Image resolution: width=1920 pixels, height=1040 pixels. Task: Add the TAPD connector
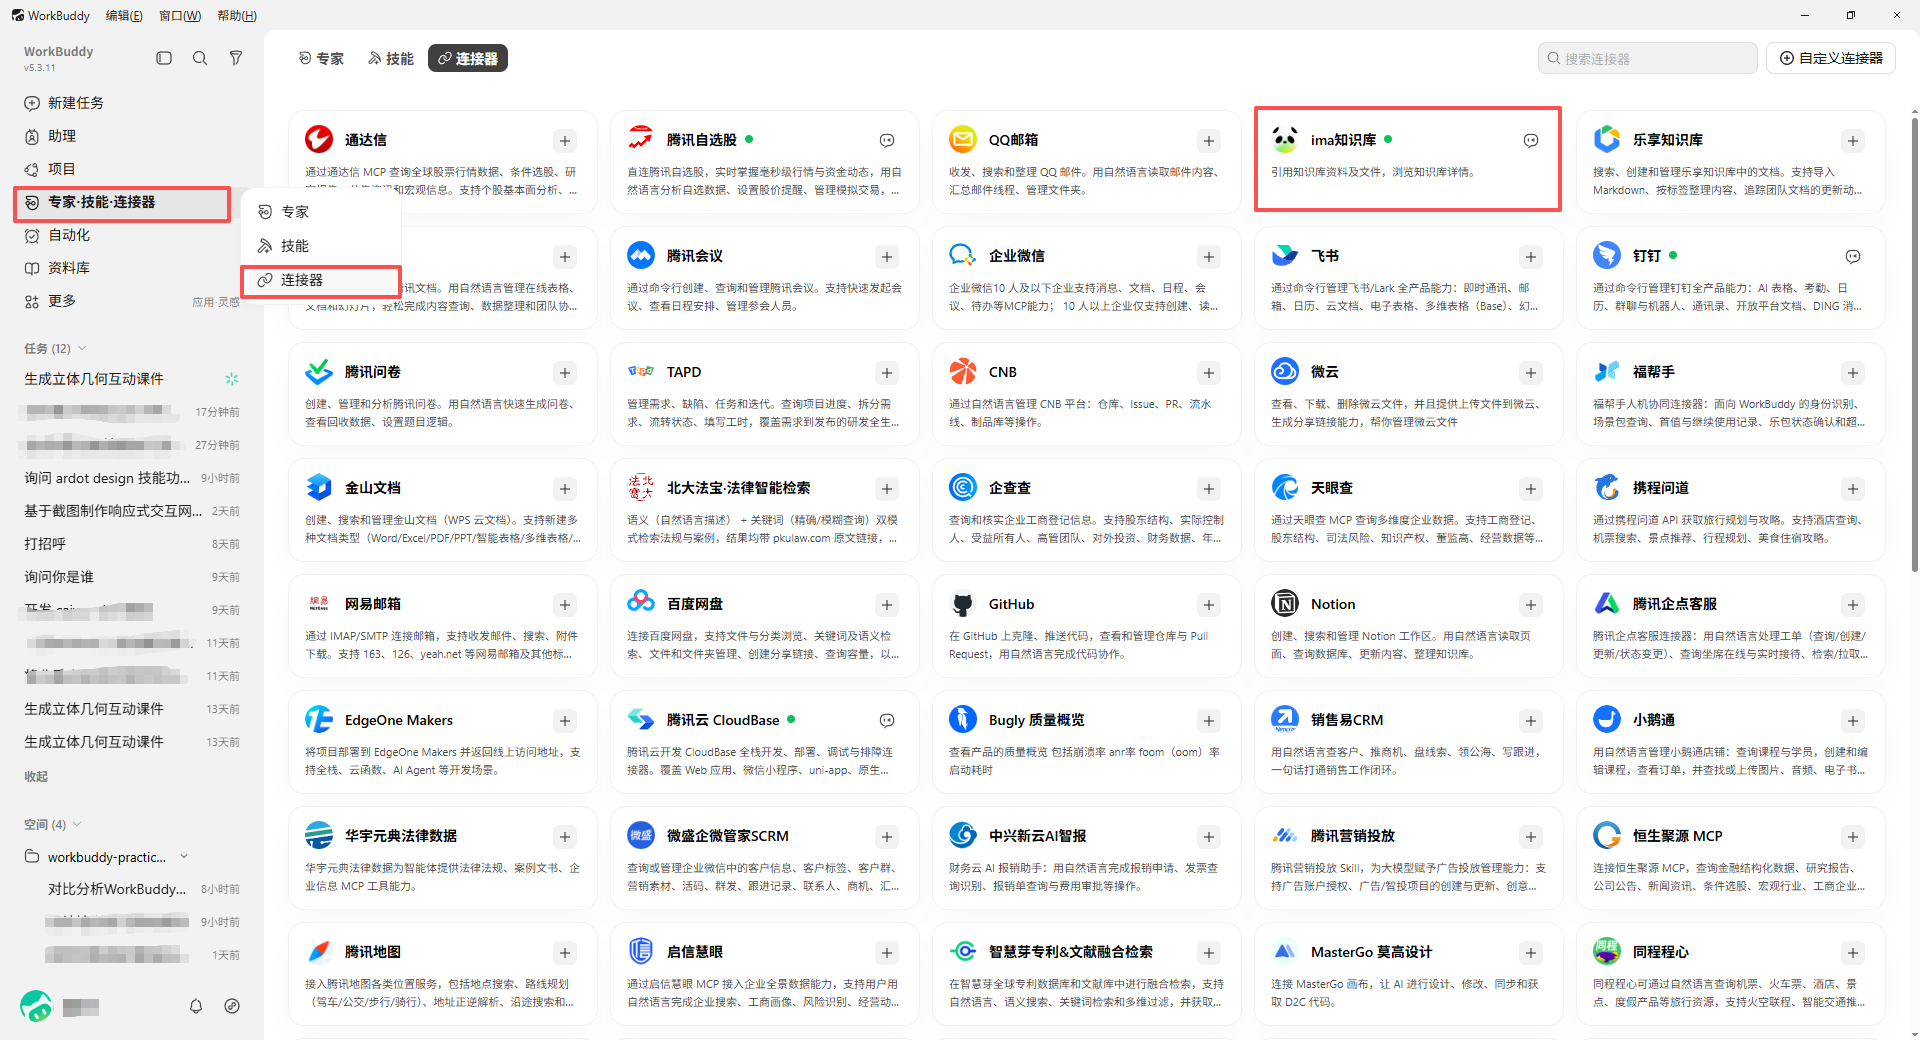coord(887,373)
